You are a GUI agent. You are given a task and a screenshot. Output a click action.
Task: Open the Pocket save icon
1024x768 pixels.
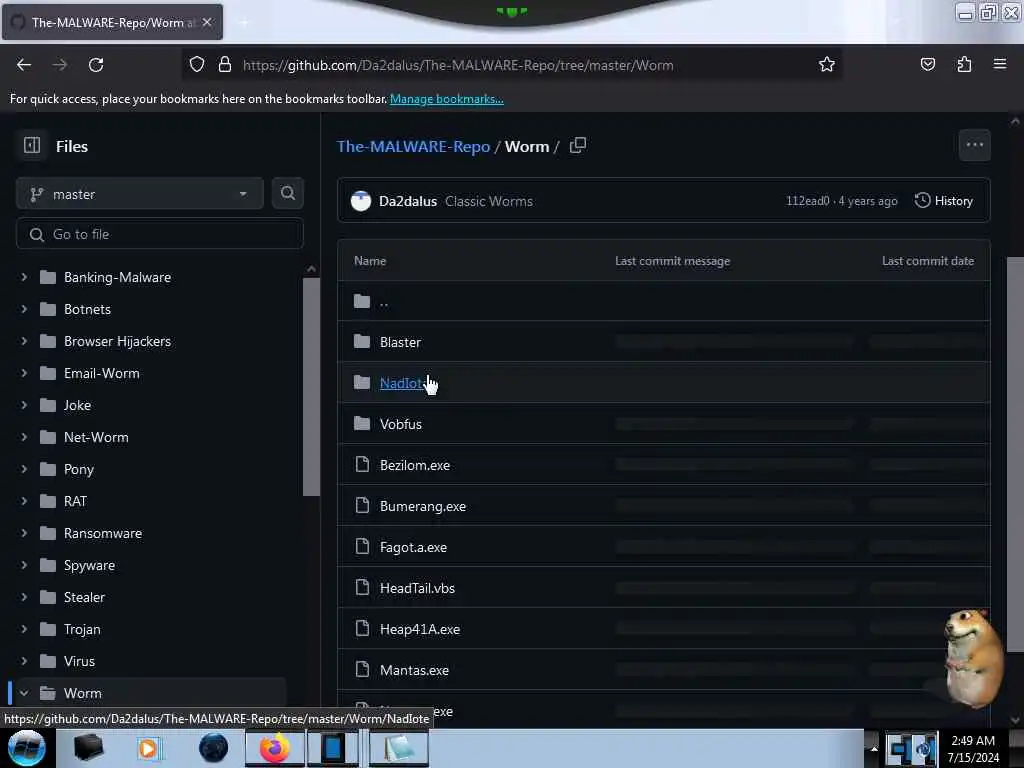point(927,64)
